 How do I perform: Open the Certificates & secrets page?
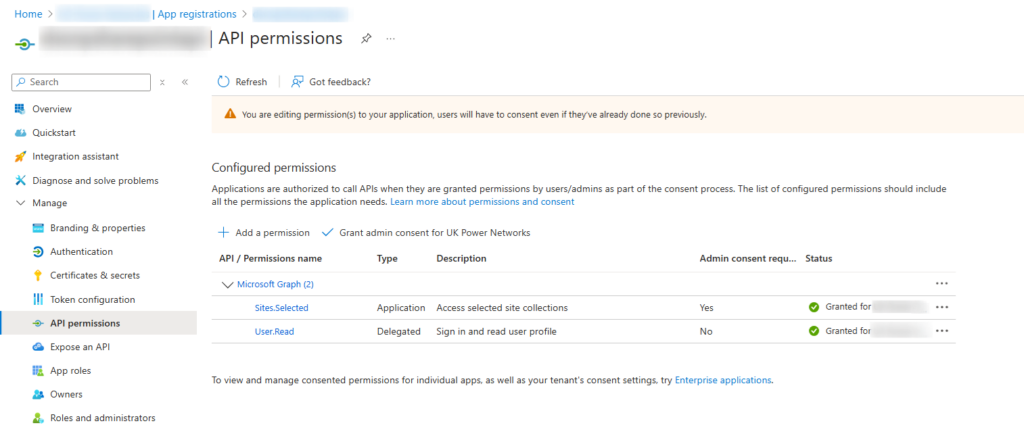pyautogui.click(x=95, y=275)
